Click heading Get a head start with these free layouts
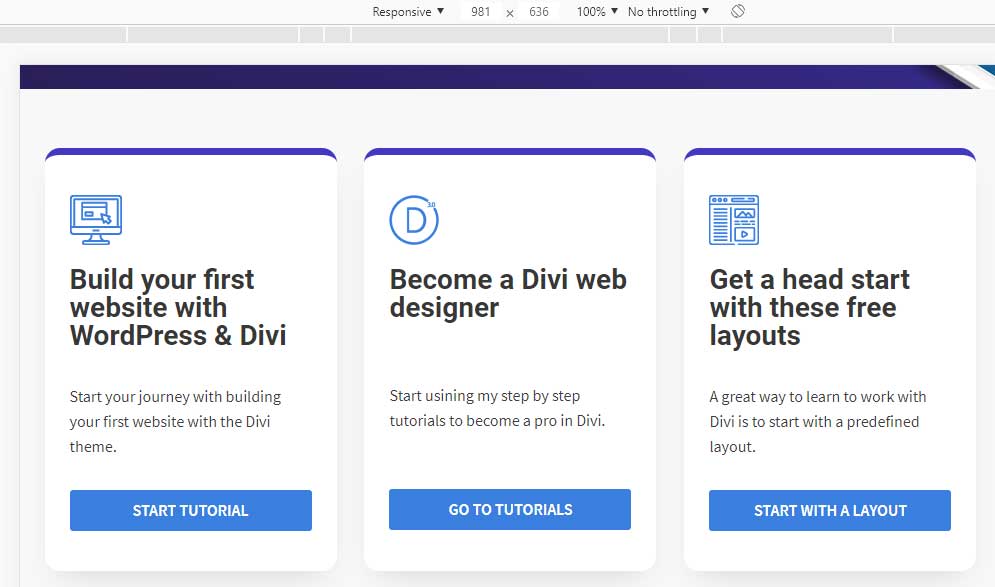Screen dimensions: 995x587 point(810,307)
